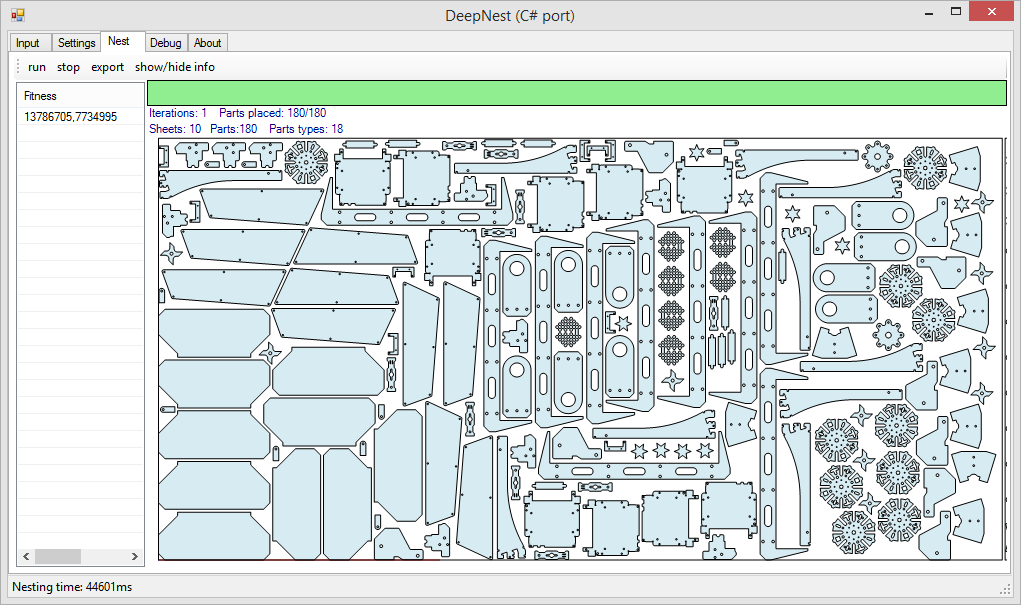The image size is (1021, 605).
Task: Switch to the Input tab
Action: point(28,43)
